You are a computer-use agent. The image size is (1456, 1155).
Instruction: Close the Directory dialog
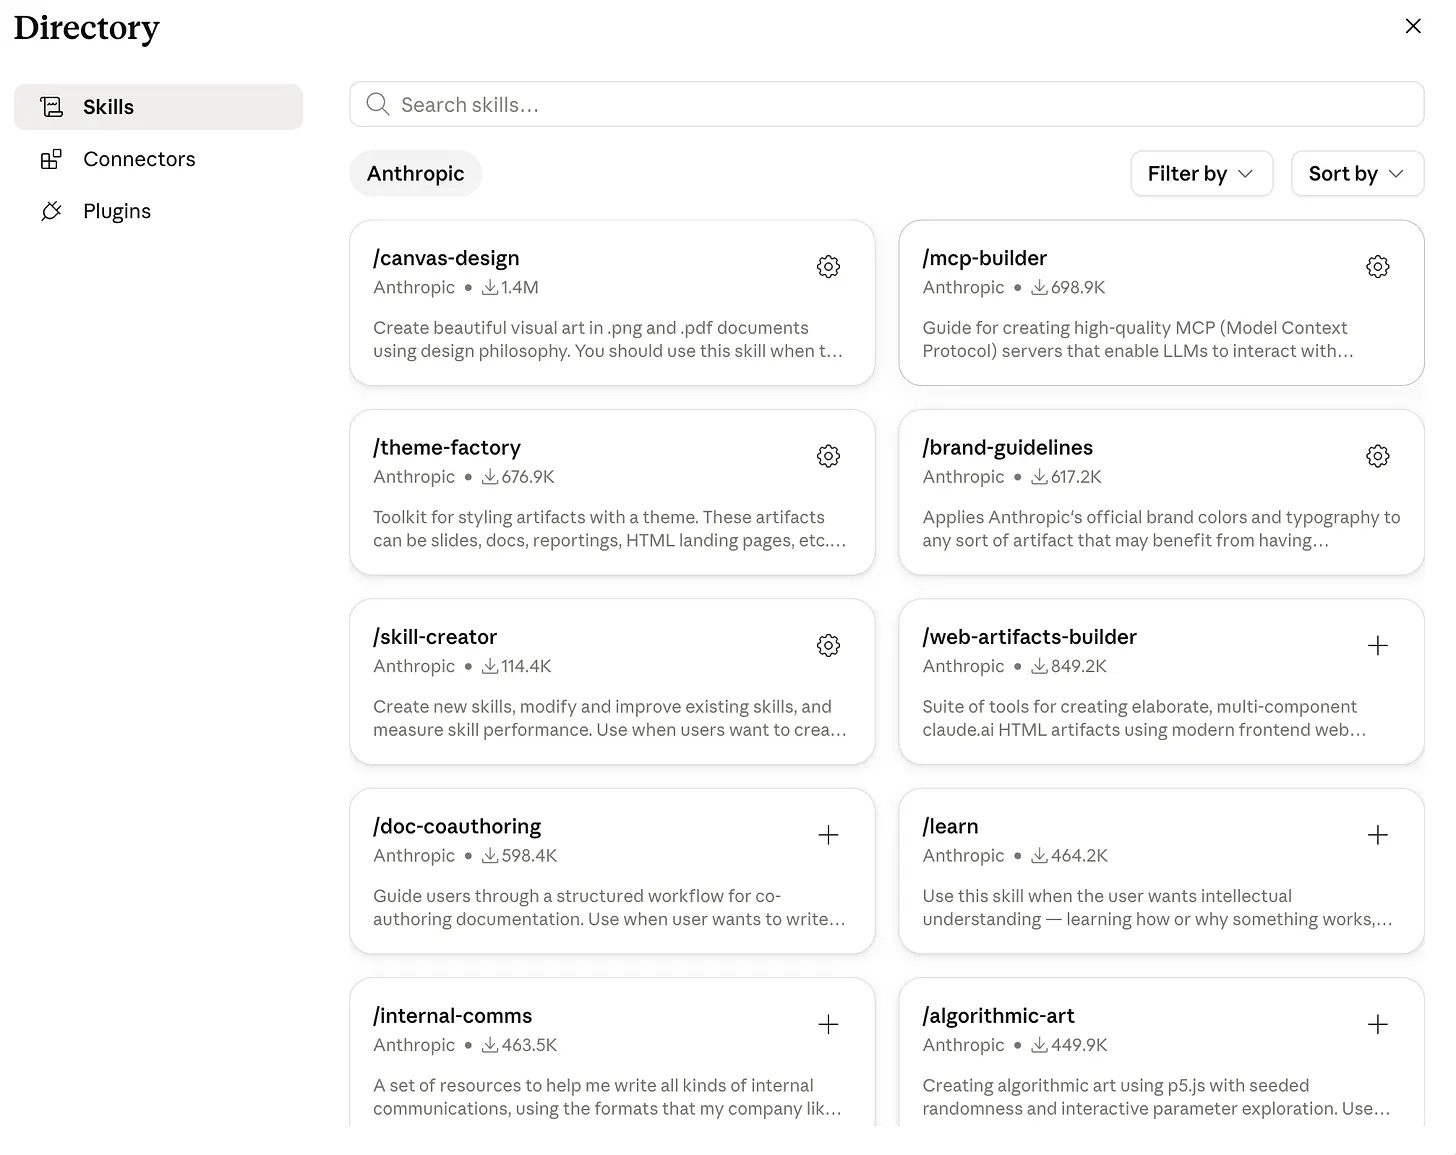point(1413,26)
